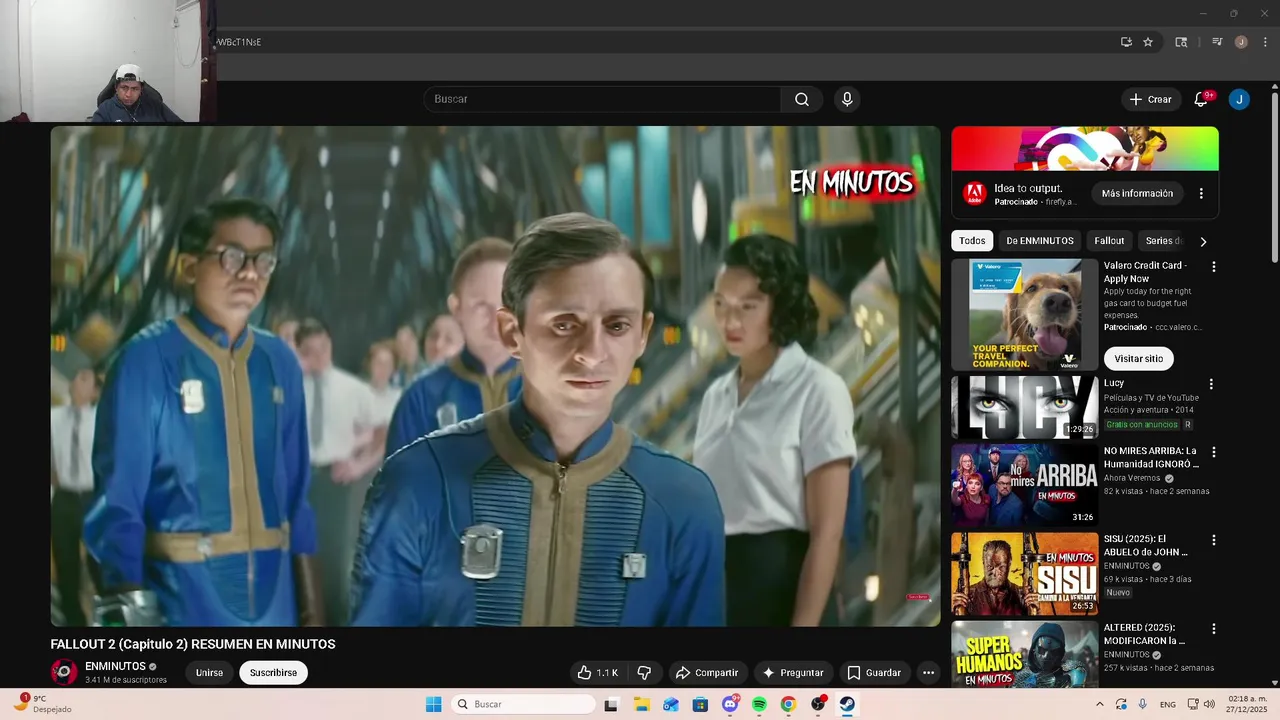Select the Series filter chip
Image resolution: width=1280 pixels, height=720 pixels.
tap(1163, 241)
